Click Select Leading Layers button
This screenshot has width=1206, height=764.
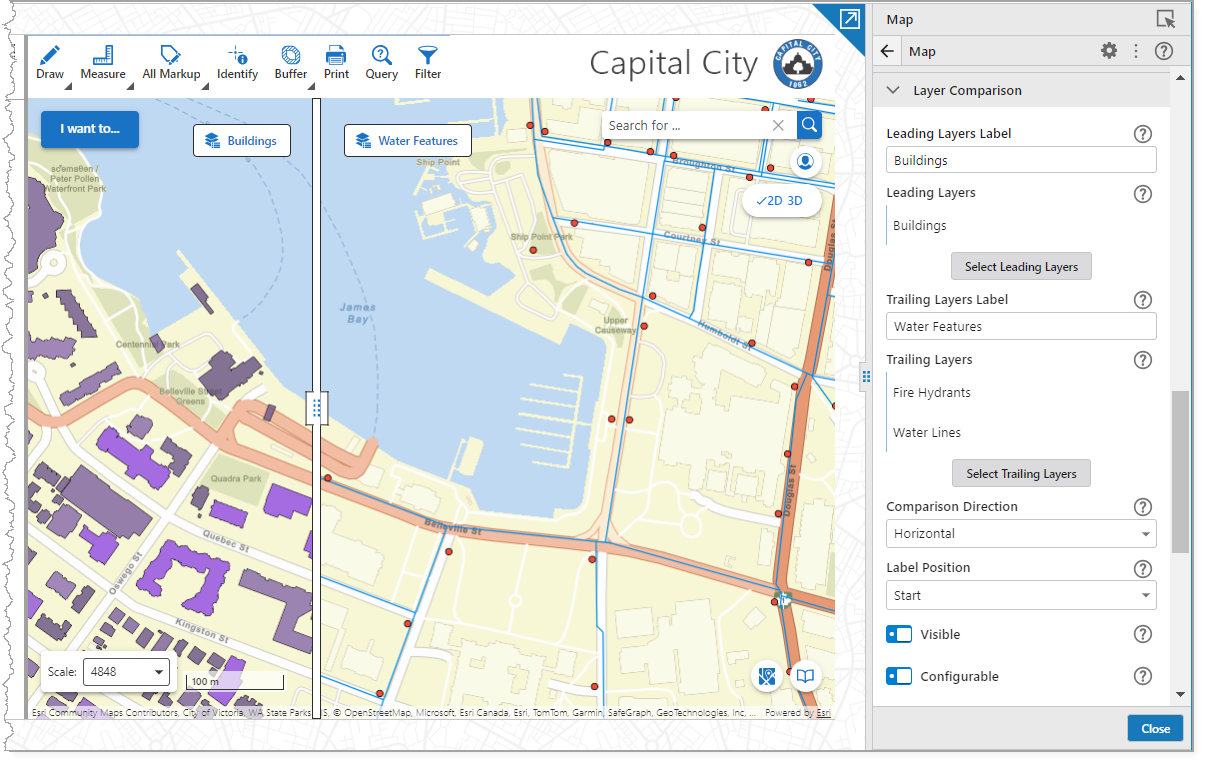click(1021, 267)
